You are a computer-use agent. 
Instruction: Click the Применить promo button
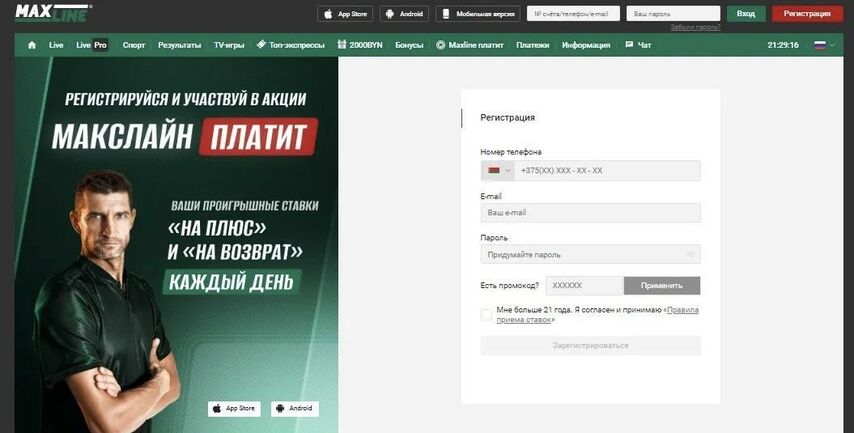point(662,285)
